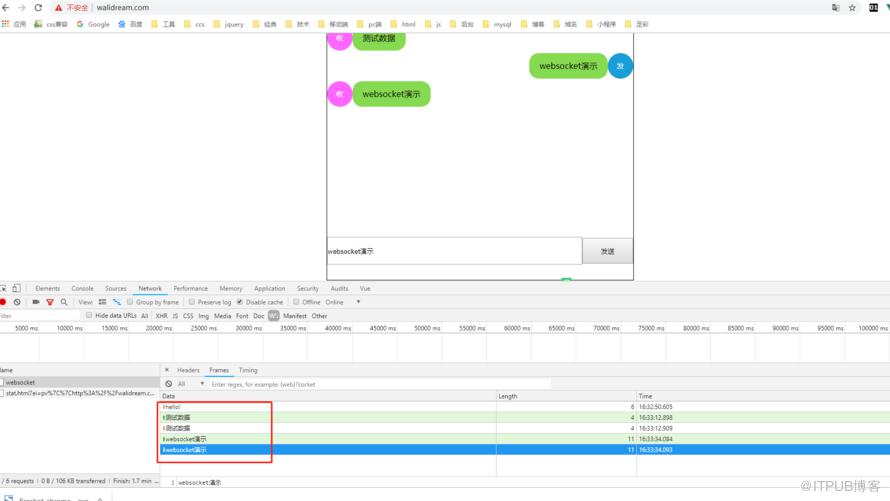The image size is (890, 501).
Task: Filter requests by XHR type
Action: coord(161,315)
